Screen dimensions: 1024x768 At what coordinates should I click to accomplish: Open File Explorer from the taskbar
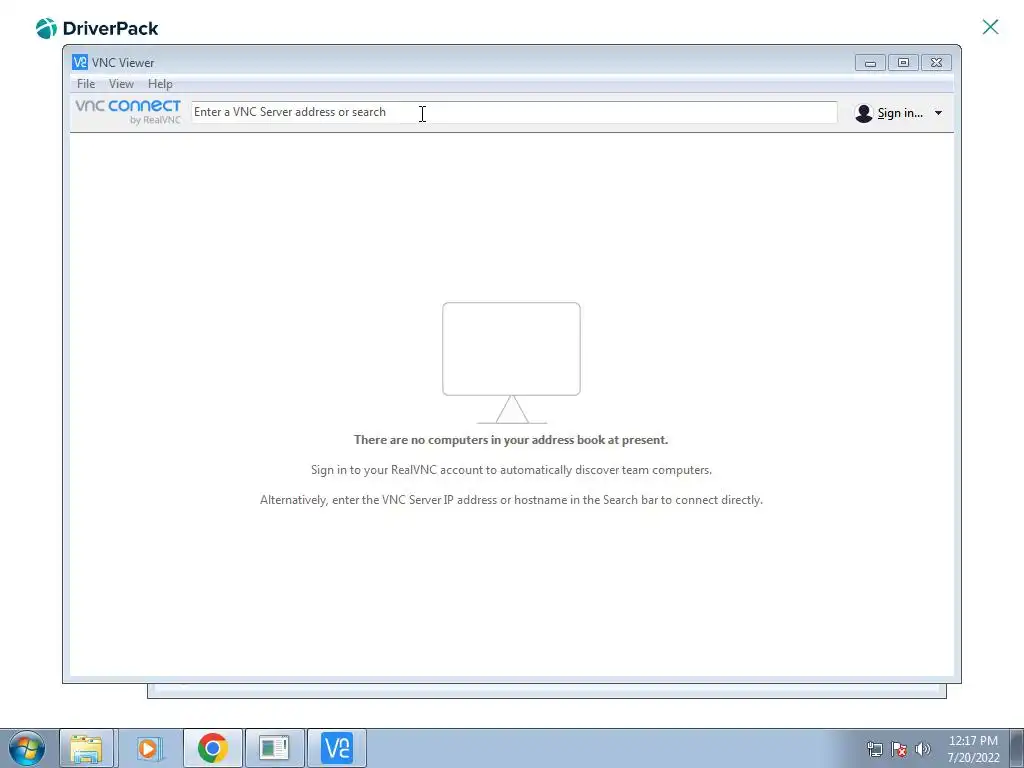point(86,748)
